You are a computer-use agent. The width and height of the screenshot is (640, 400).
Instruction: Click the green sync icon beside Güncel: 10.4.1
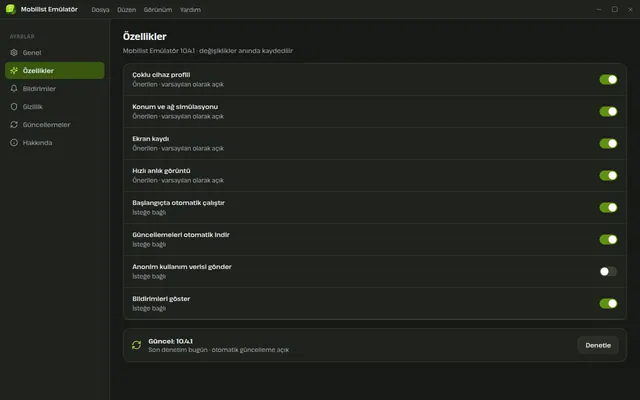click(136, 345)
